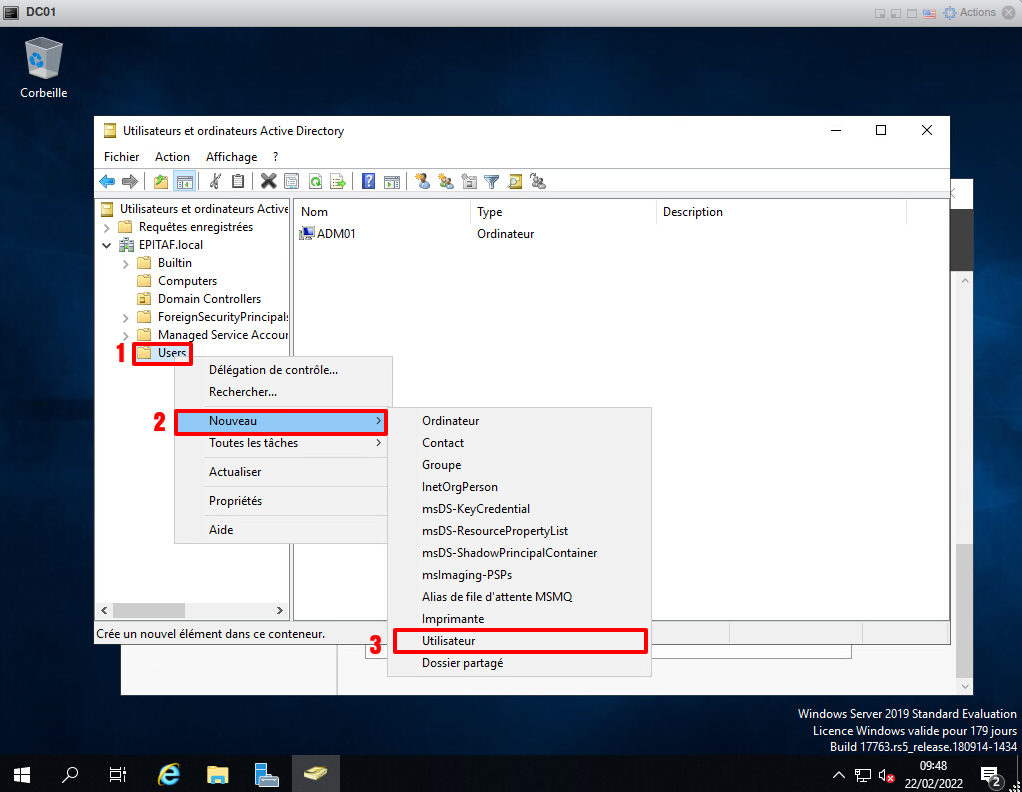
Task: Click the Cut scissors toolbar icon
Action: 214,181
